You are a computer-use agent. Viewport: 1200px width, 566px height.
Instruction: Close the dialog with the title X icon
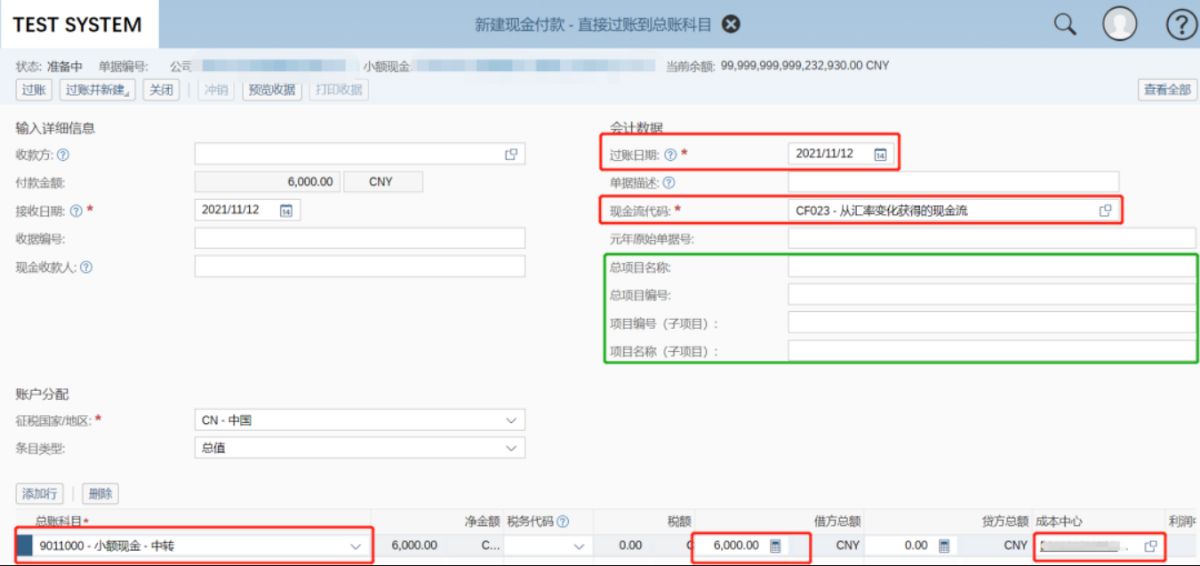coord(731,24)
